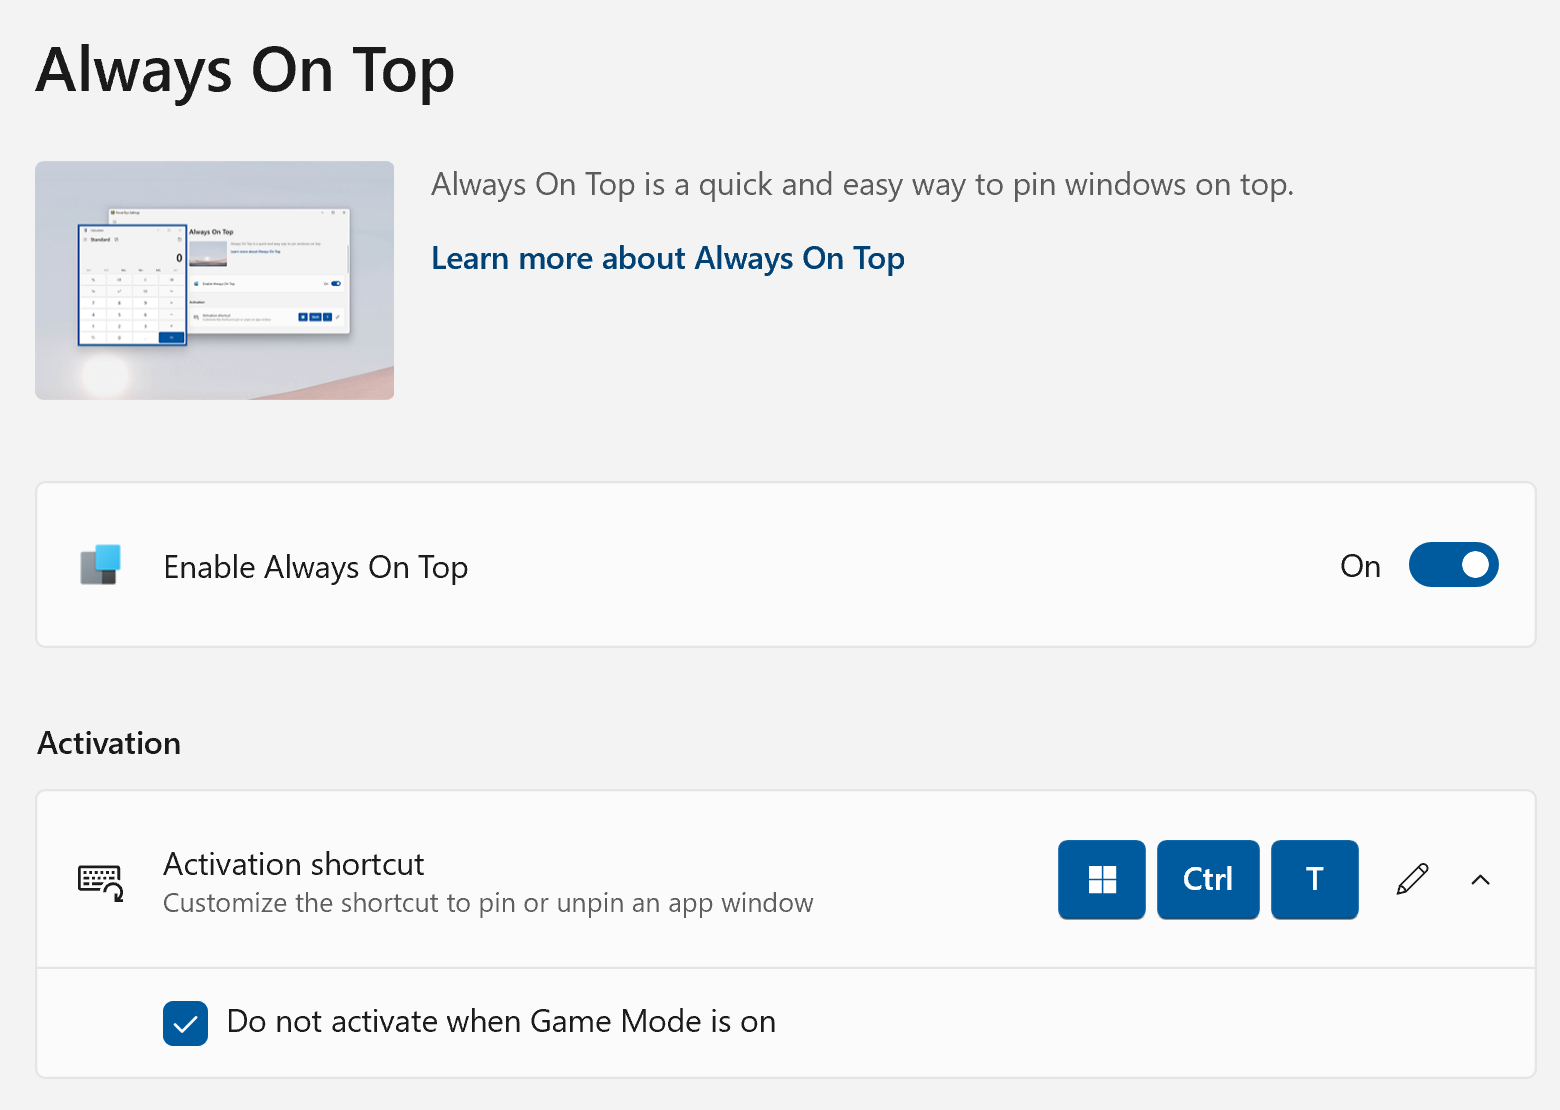Click the Customize the shortcut description text
The image size is (1560, 1110).
pyautogui.click(x=488, y=903)
